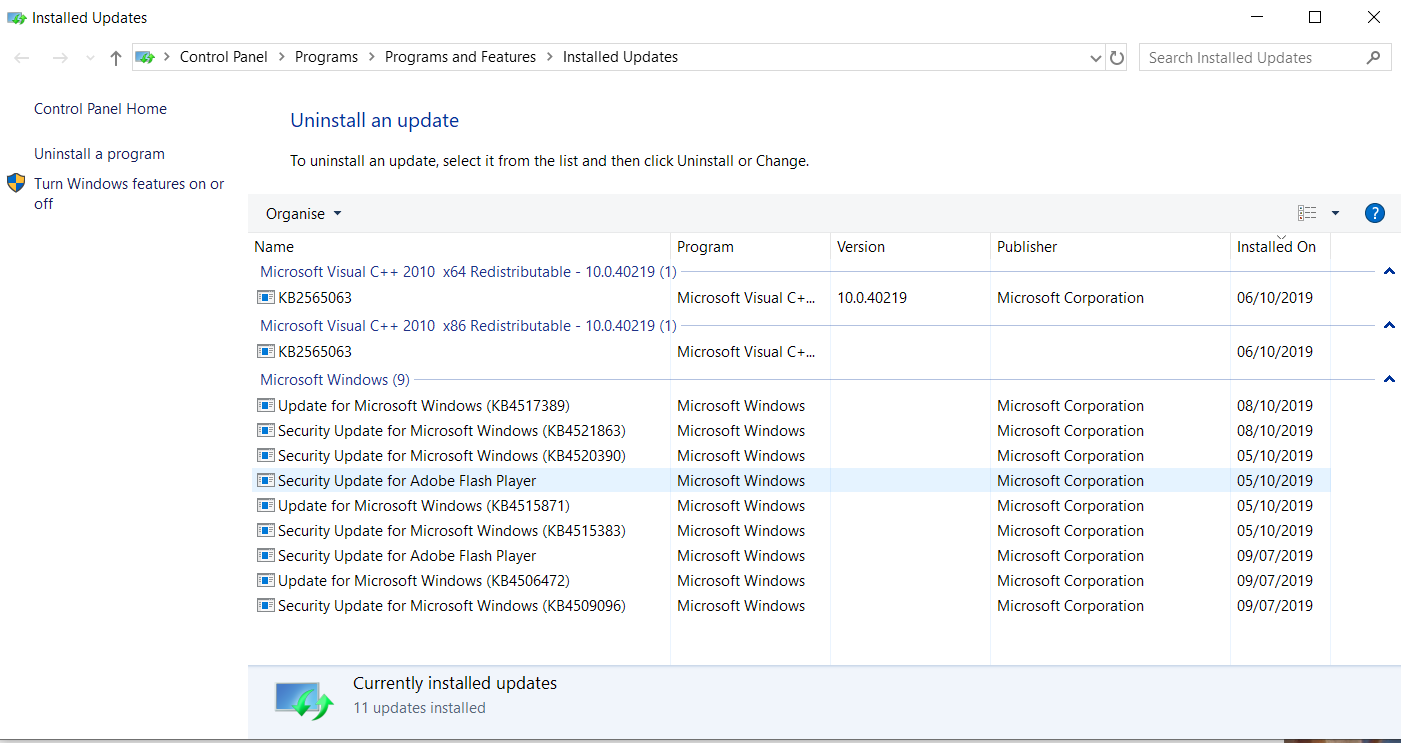Click icon of KB2565063 row without version

pyautogui.click(x=266, y=351)
